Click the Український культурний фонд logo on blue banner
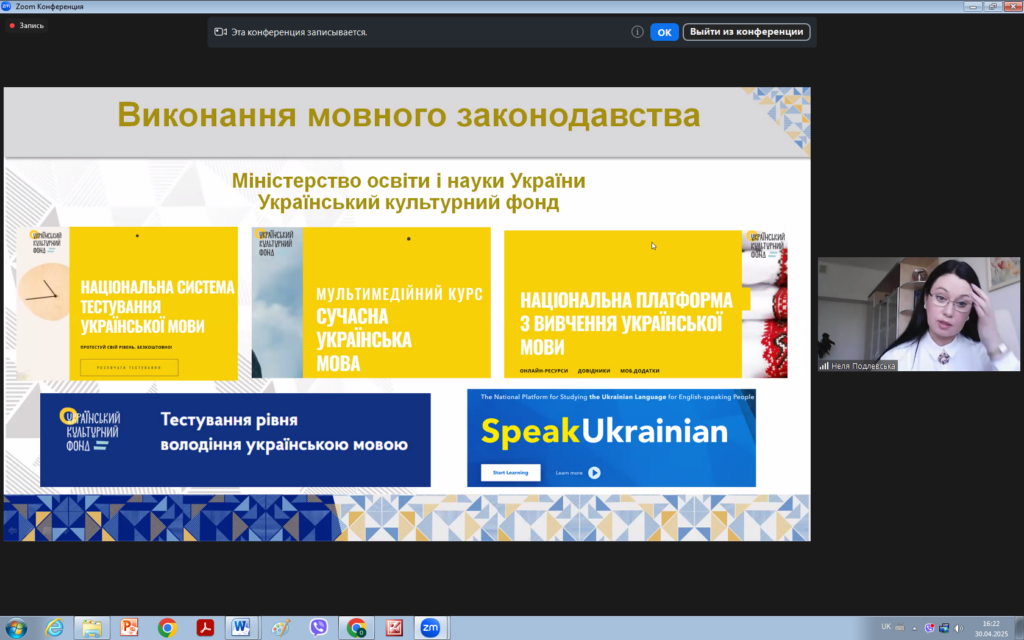This screenshot has height=640, width=1024. point(91,430)
